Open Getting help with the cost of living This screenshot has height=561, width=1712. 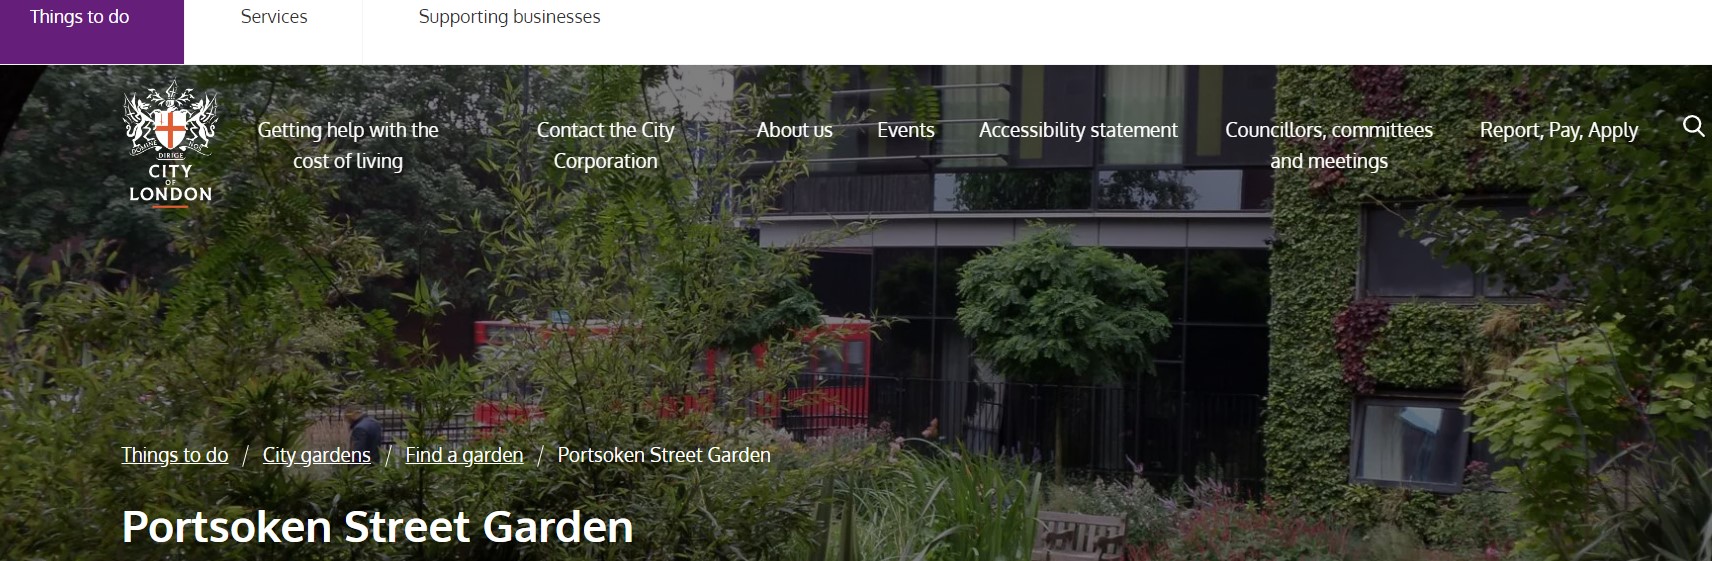(x=348, y=145)
